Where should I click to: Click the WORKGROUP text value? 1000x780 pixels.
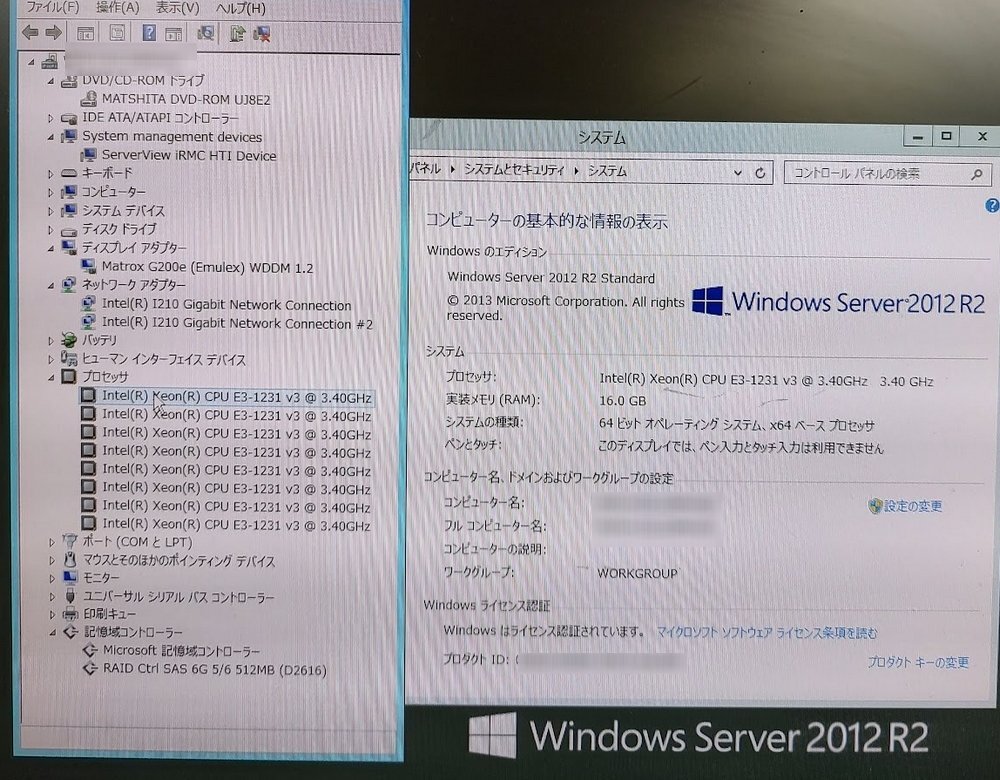point(637,573)
